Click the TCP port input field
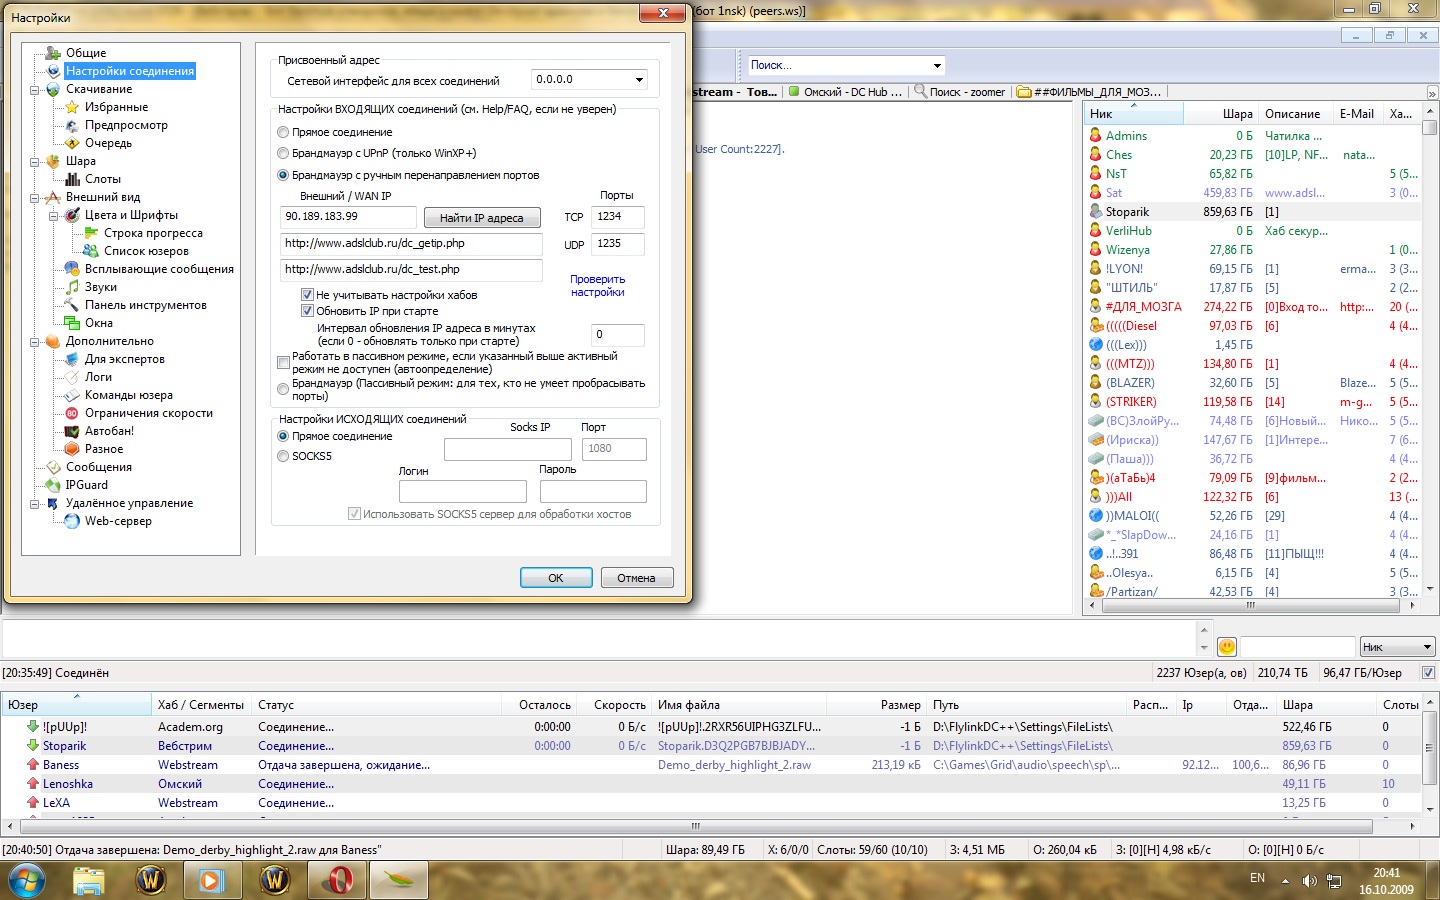 pos(617,217)
